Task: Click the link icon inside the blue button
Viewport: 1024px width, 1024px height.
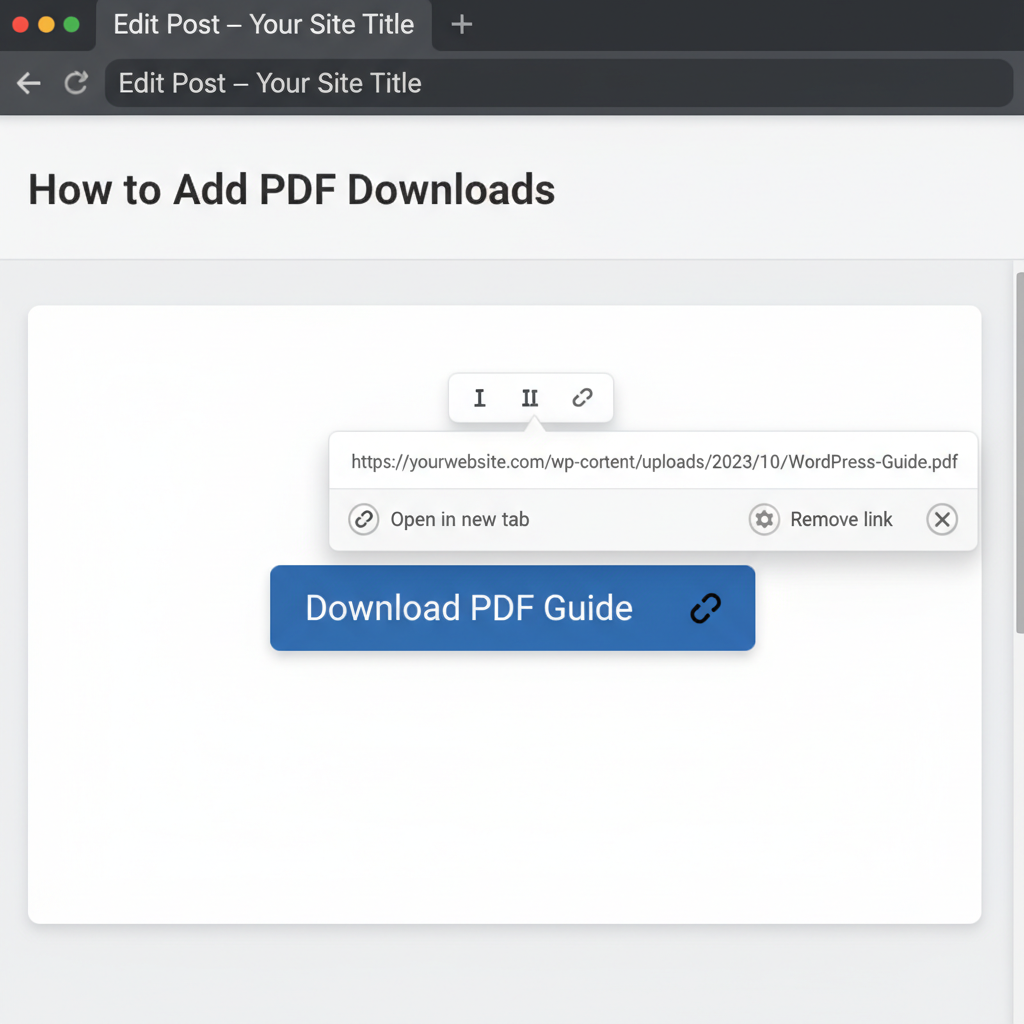Action: click(706, 608)
